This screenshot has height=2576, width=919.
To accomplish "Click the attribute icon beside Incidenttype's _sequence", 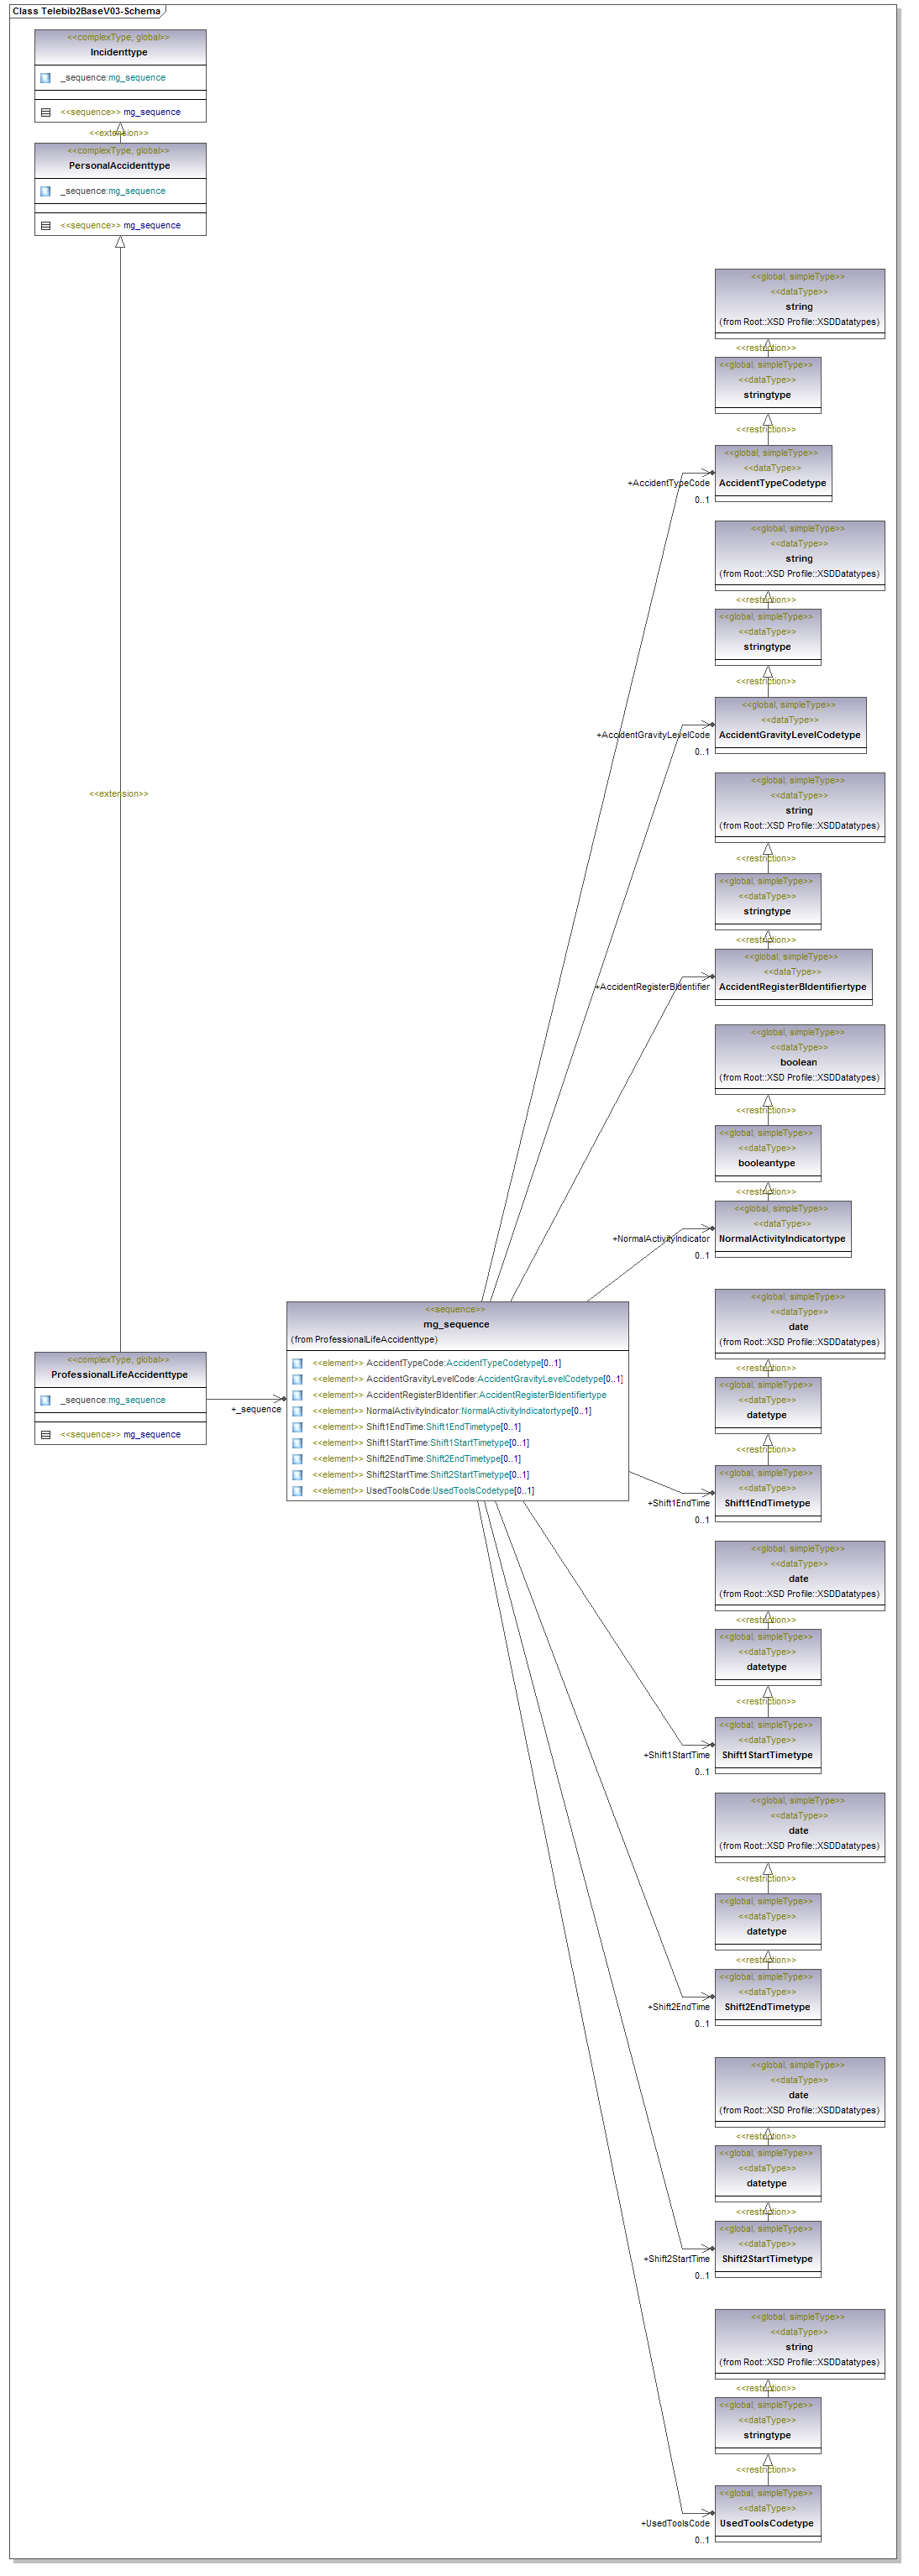I will (45, 78).
